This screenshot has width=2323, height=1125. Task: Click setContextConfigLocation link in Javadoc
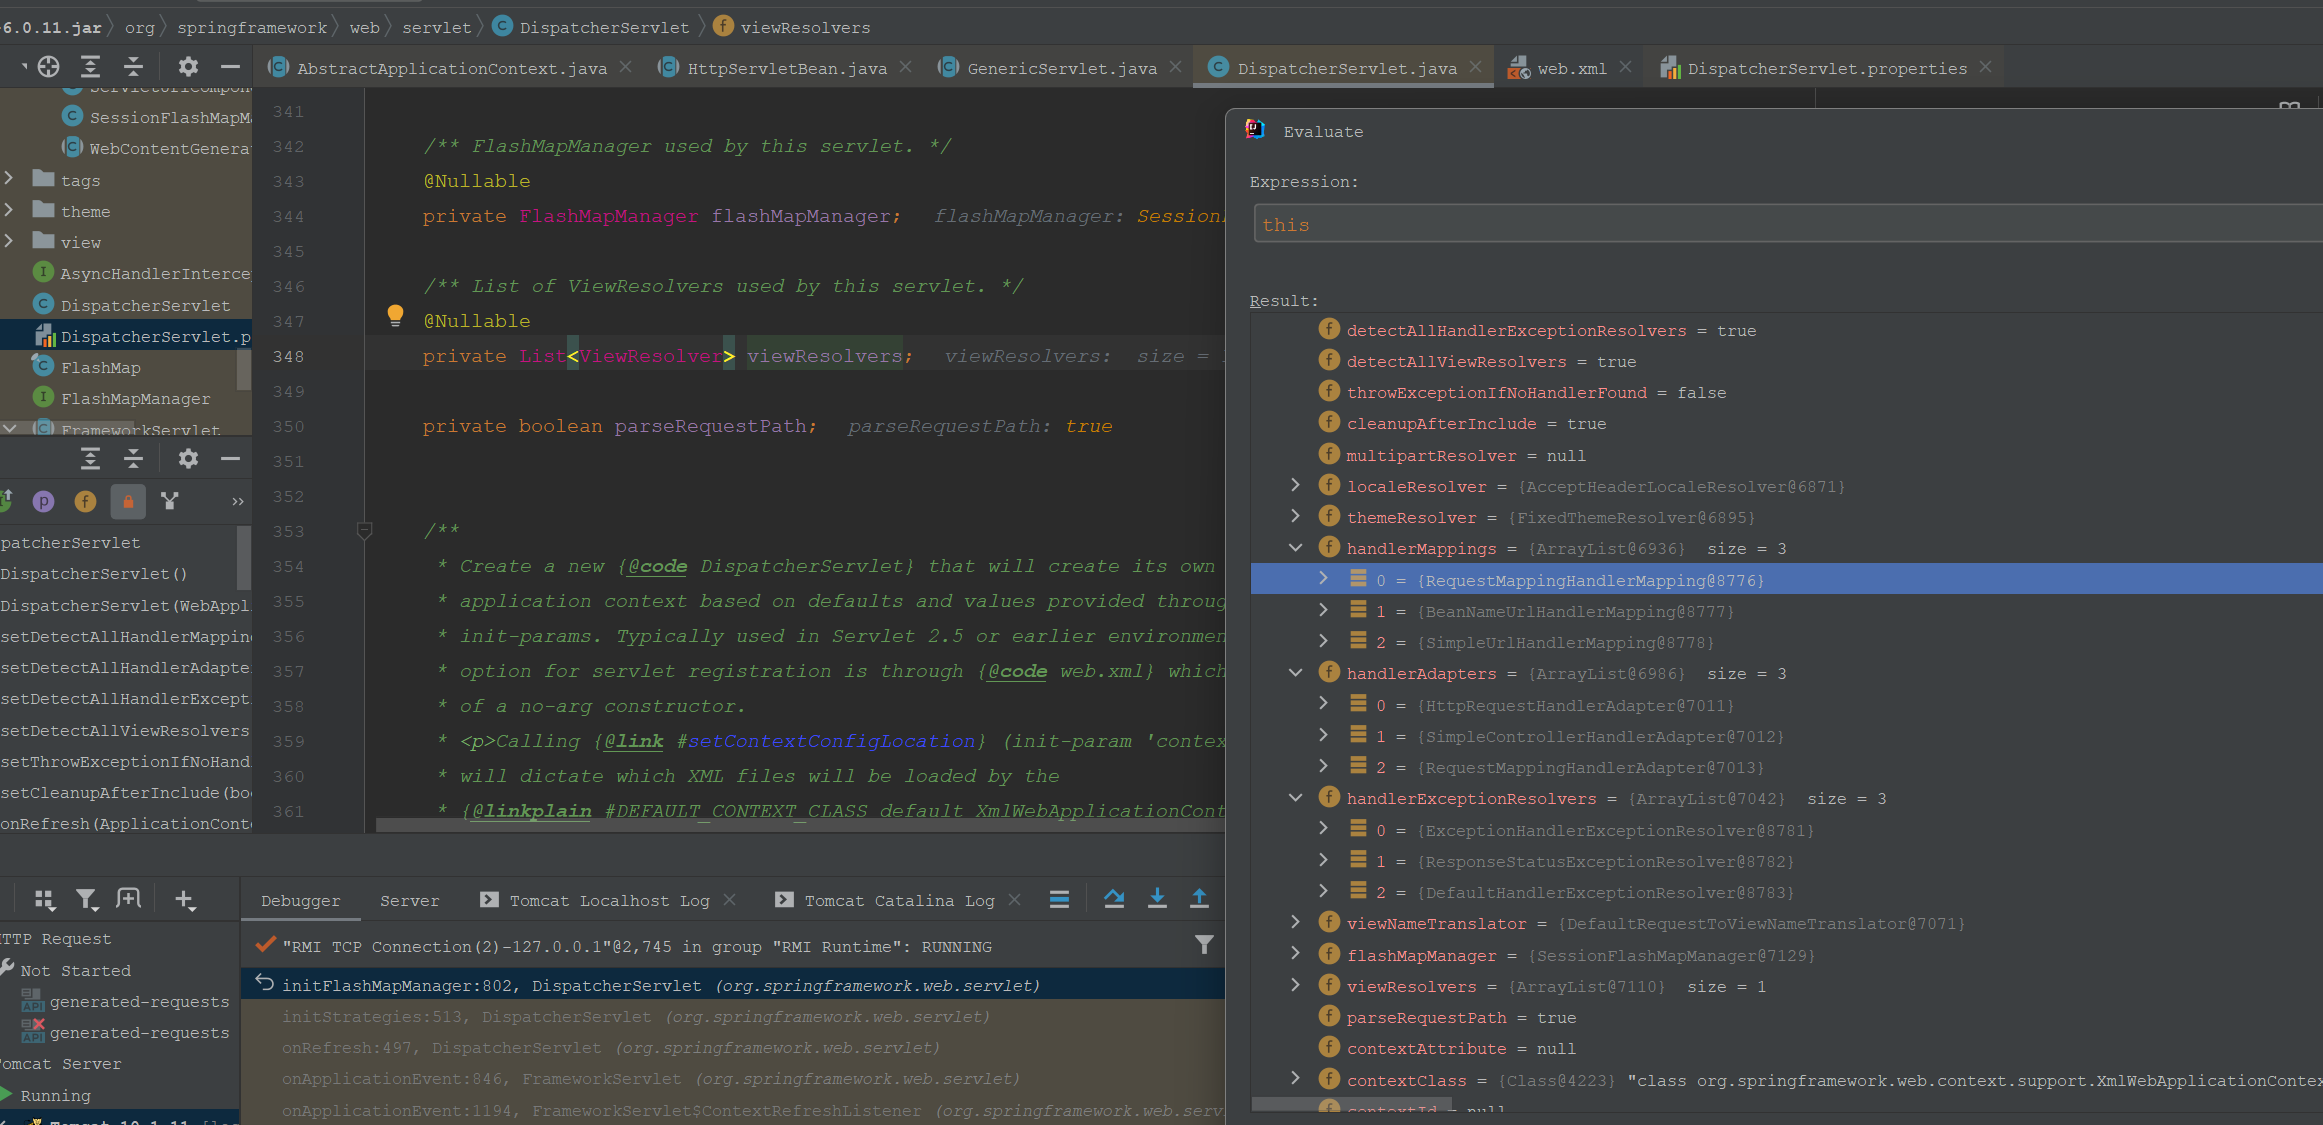pos(831,741)
